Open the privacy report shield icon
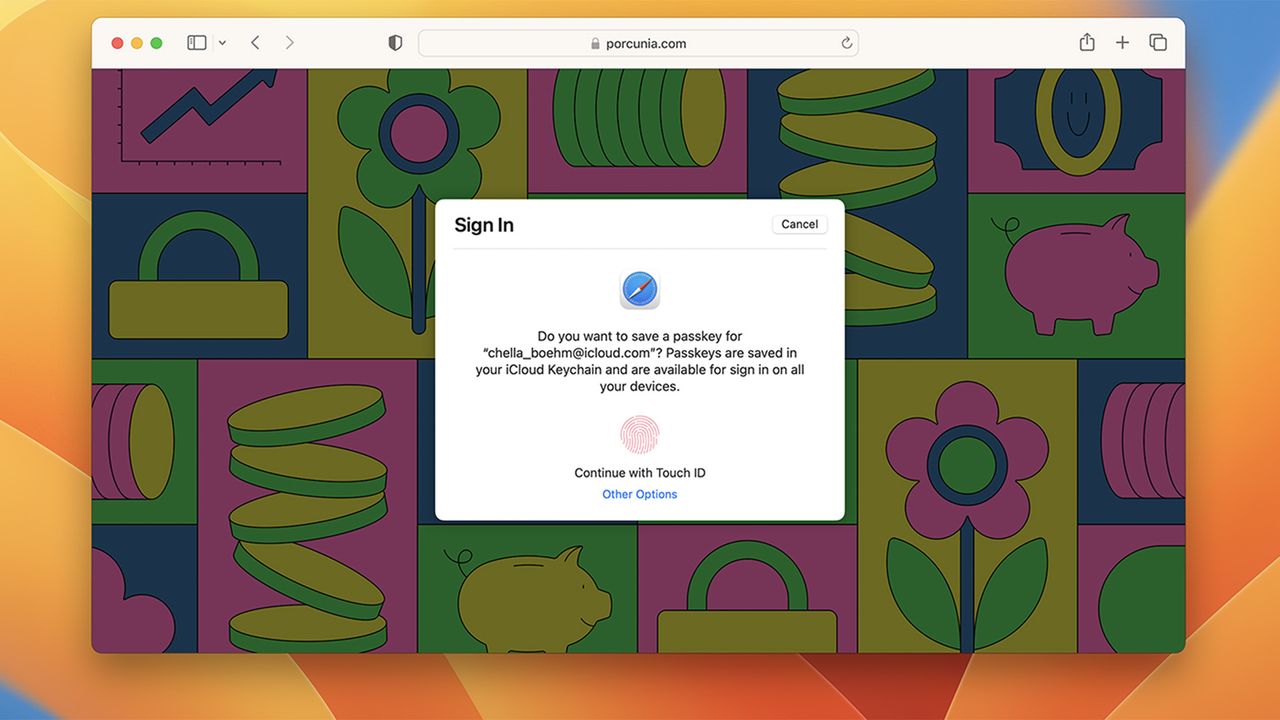 coord(395,43)
